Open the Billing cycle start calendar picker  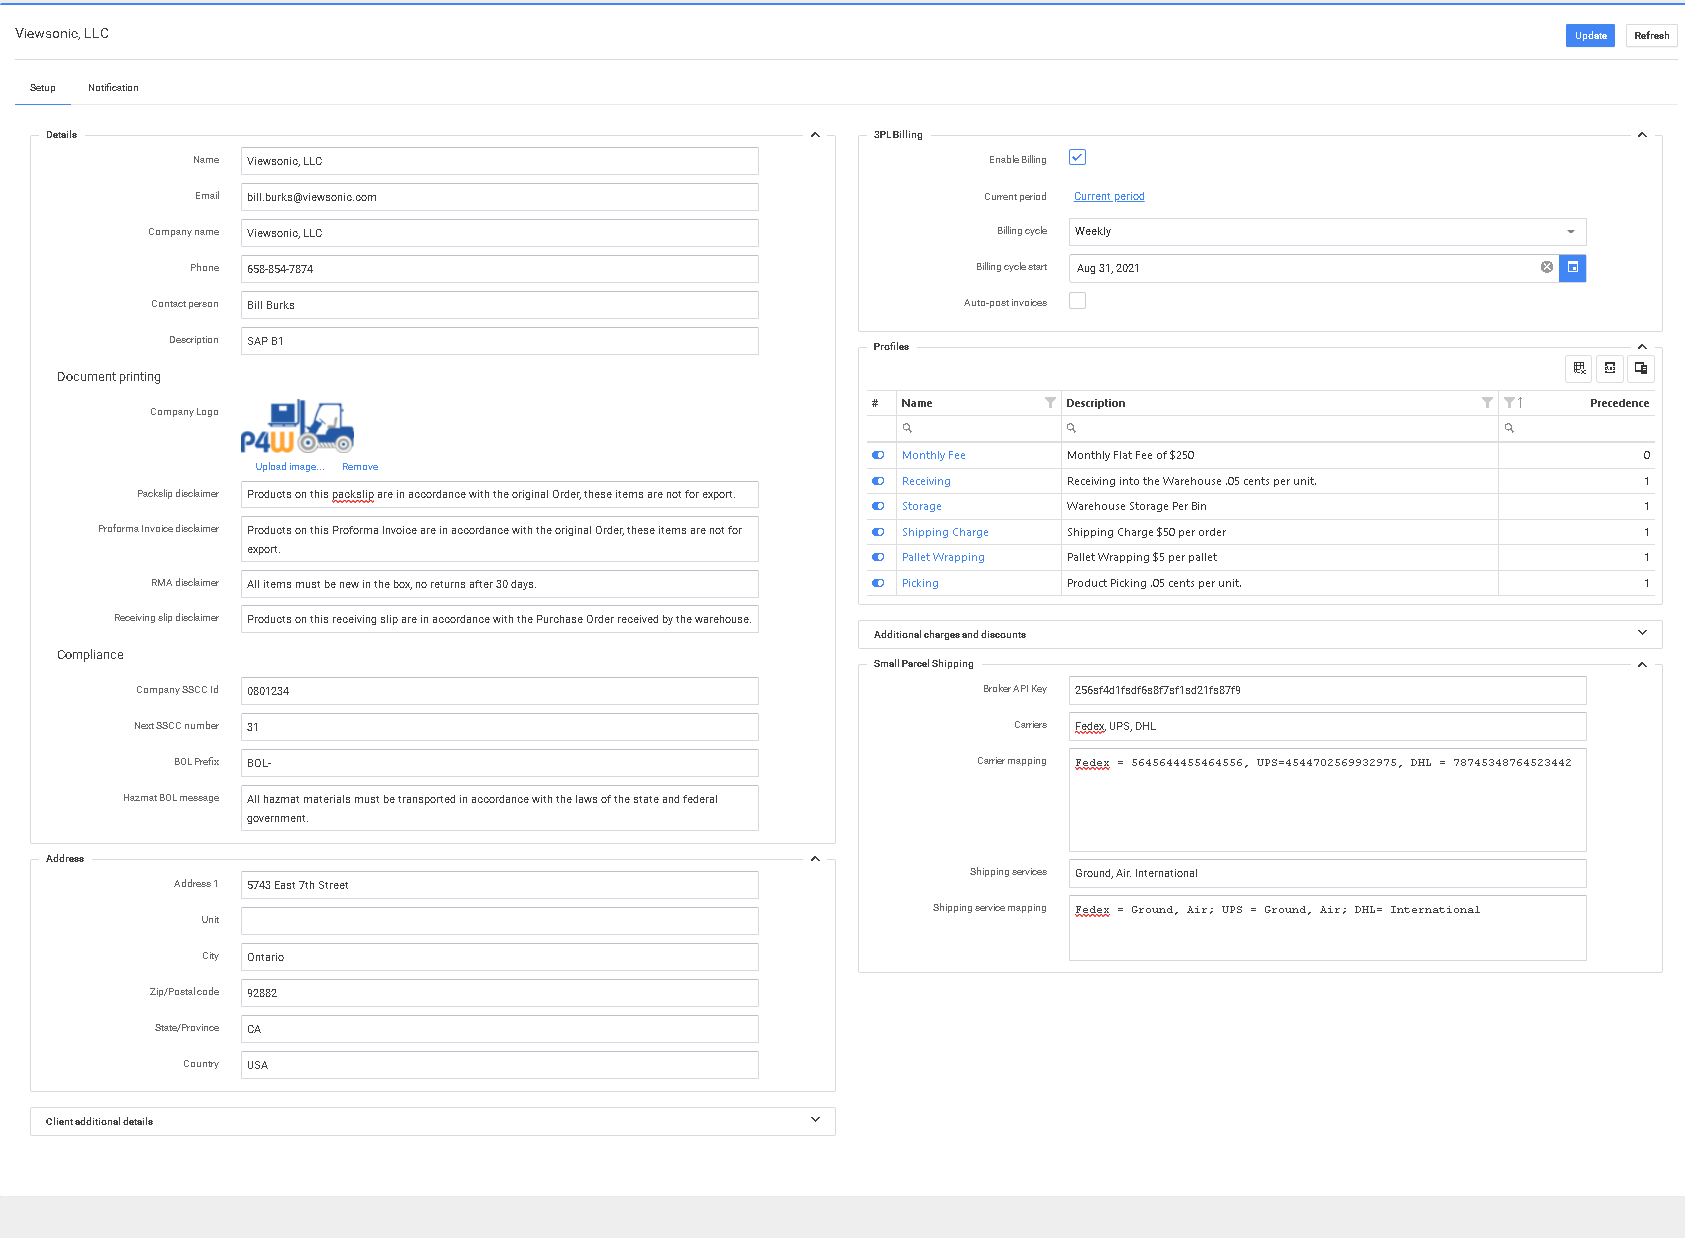point(1572,268)
